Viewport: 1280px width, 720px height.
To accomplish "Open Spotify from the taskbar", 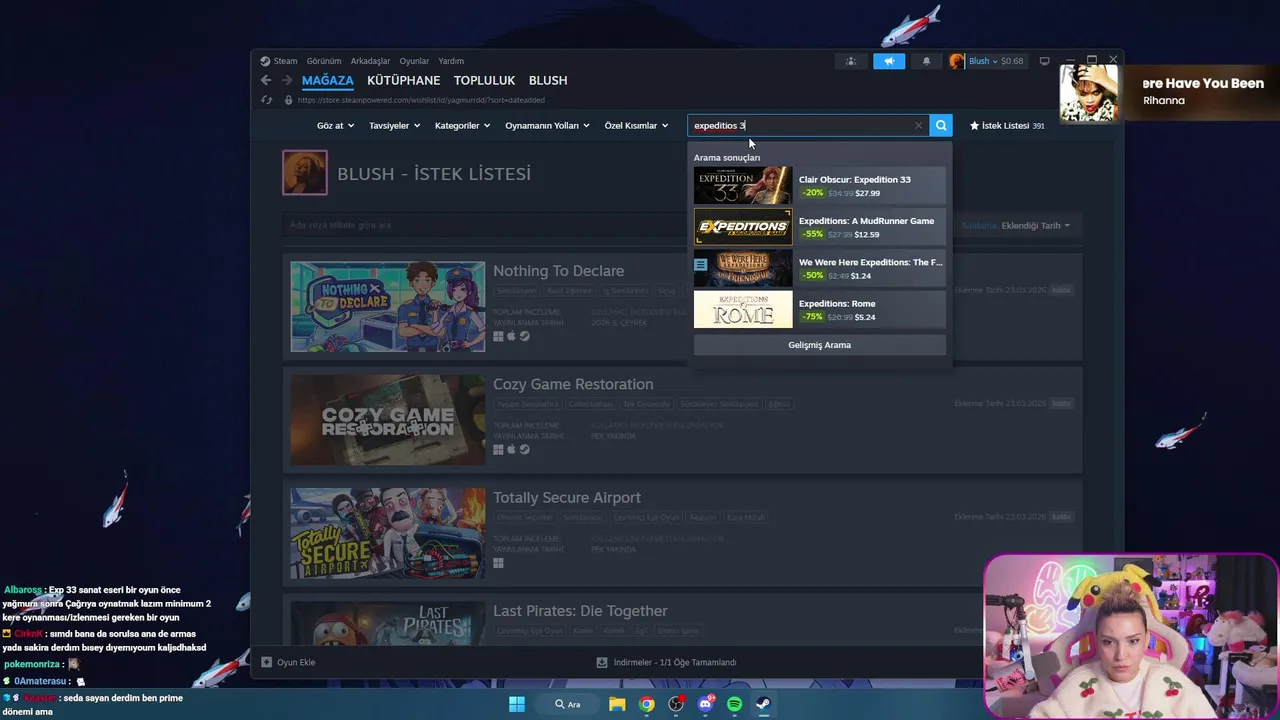I will tap(734, 704).
